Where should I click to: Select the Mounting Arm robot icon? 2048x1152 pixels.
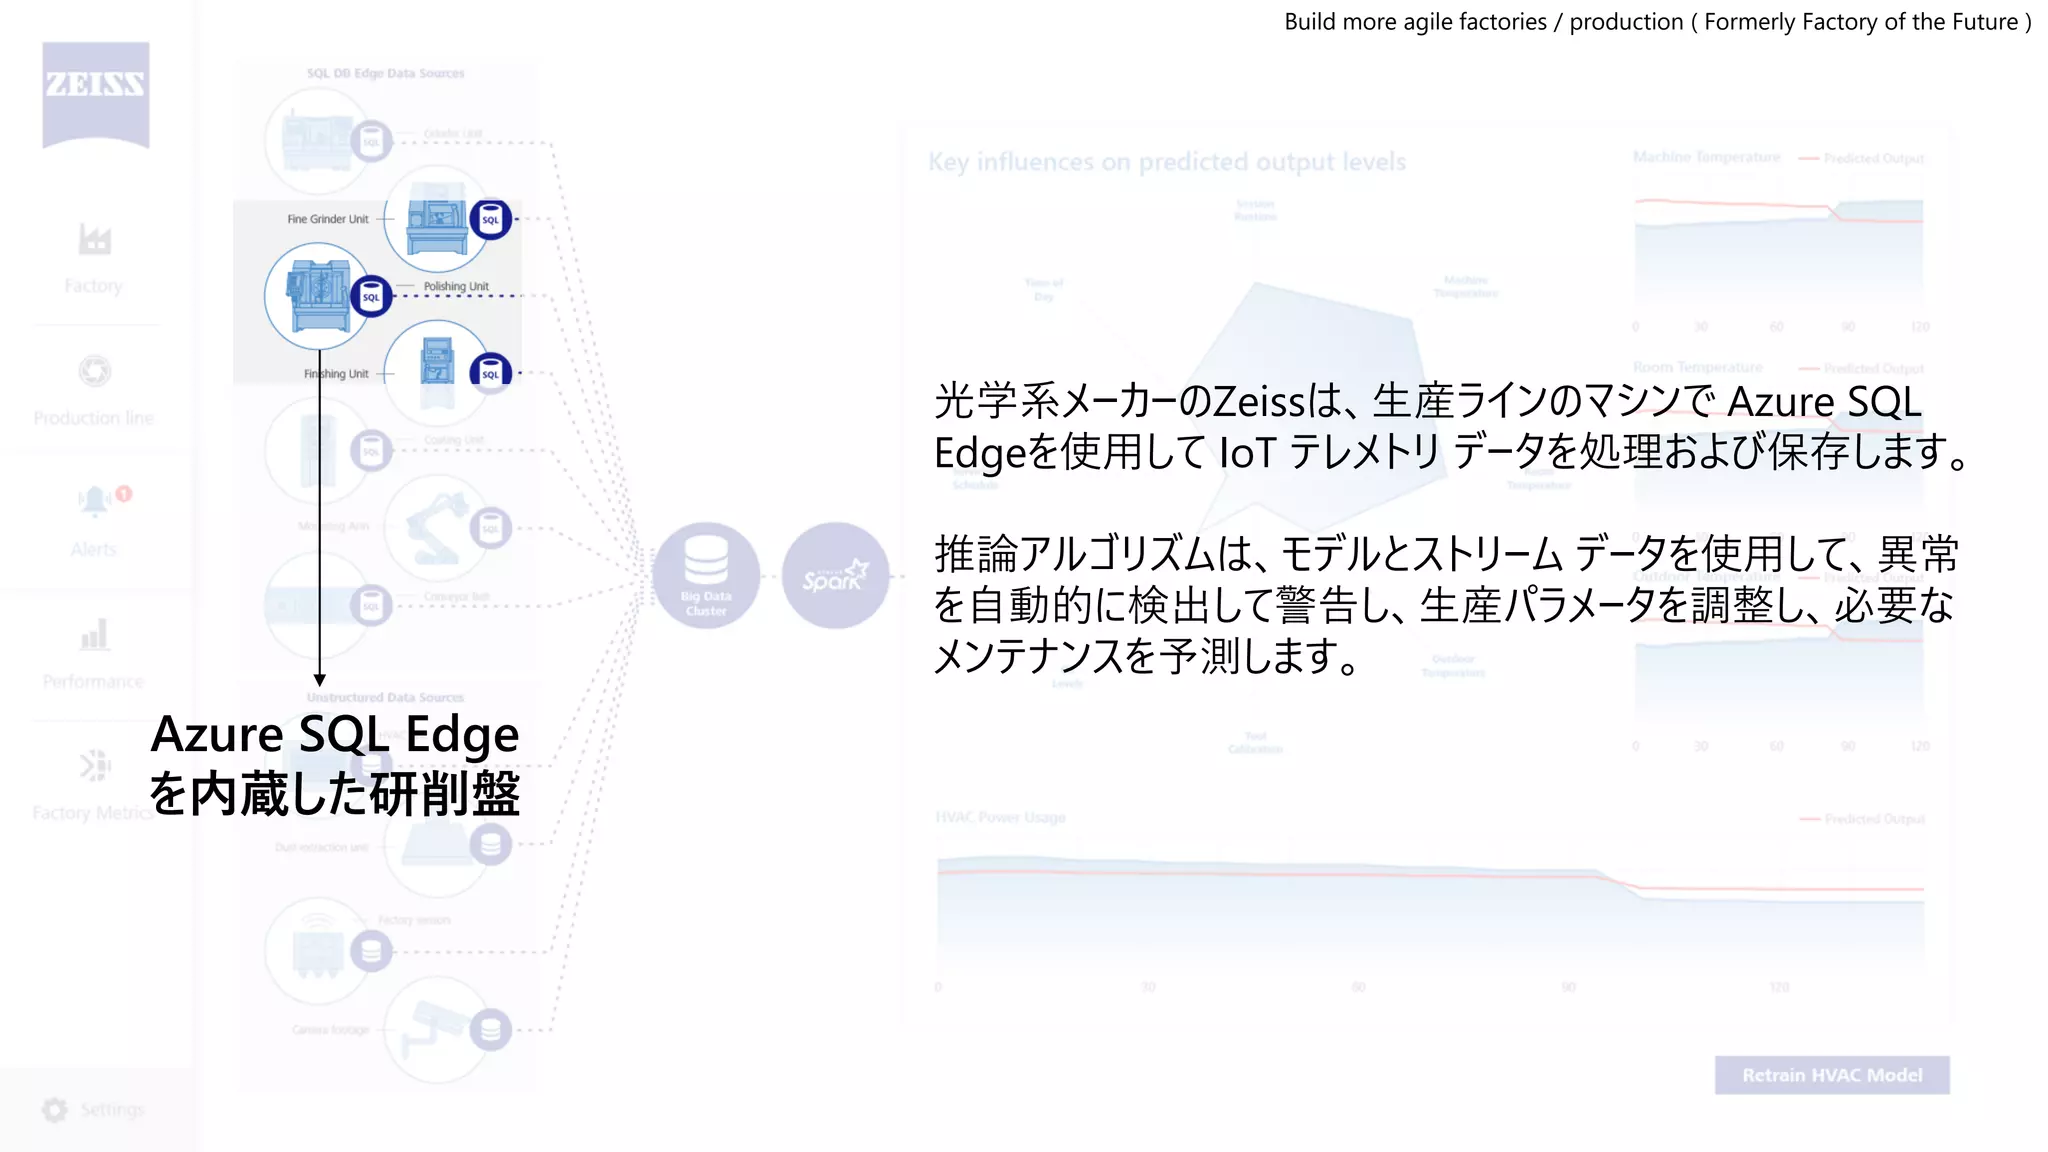(437, 528)
